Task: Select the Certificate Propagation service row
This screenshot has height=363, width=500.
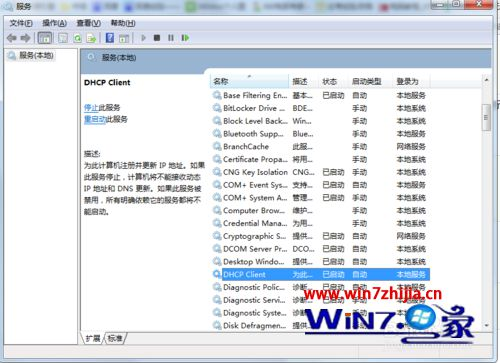Action: (x=321, y=159)
